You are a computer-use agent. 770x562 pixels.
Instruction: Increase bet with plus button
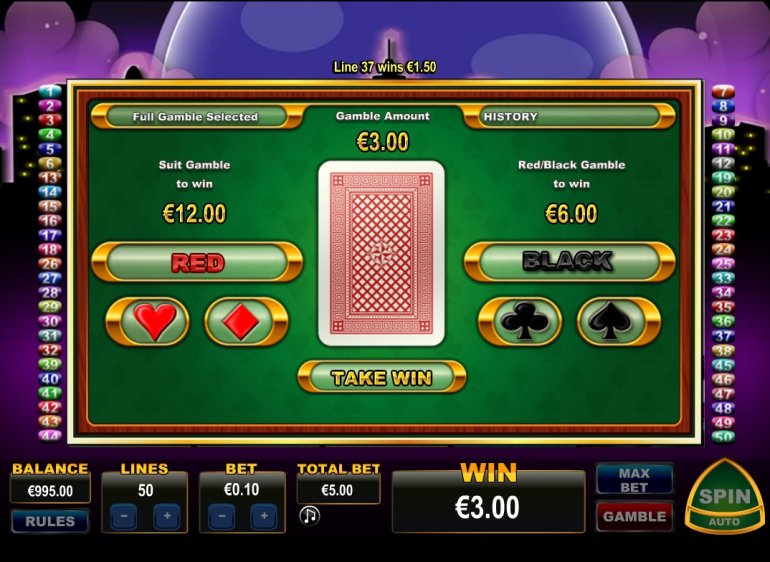(x=264, y=516)
